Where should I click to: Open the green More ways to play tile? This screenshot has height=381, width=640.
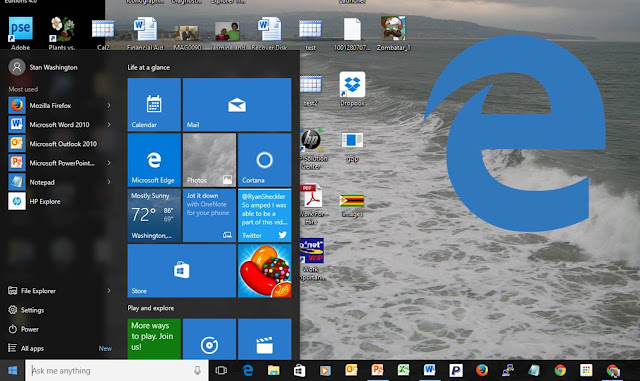point(154,339)
